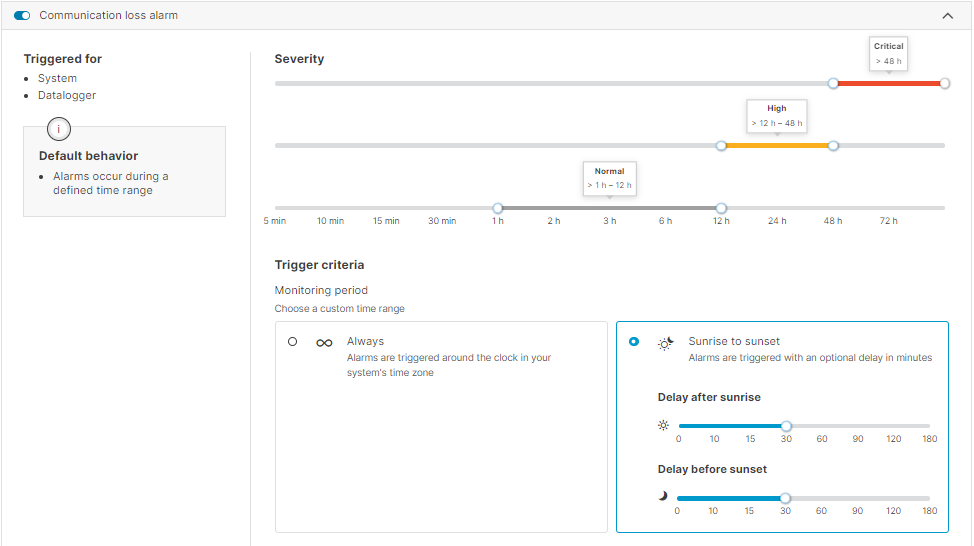Collapse the Communication loss alarm panel

pos(948,16)
